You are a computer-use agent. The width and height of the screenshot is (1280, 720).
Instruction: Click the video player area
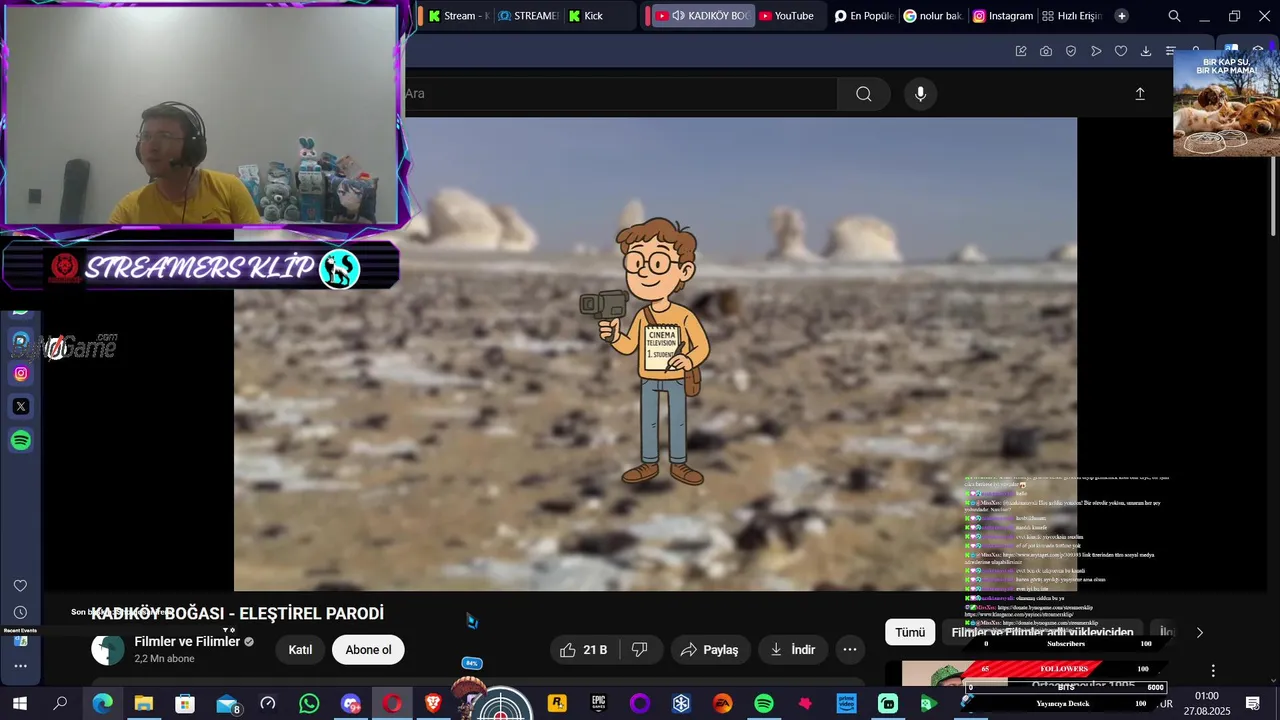click(x=655, y=354)
